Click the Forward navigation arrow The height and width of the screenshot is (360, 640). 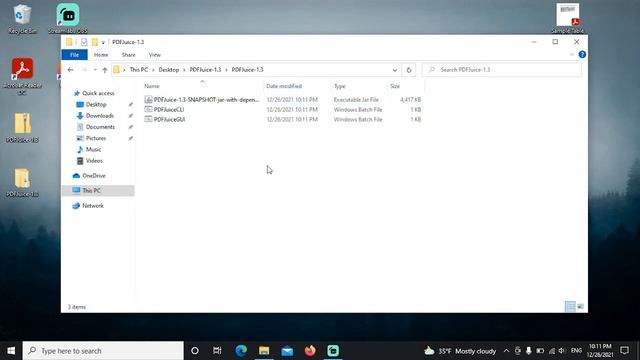coord(84,70)
